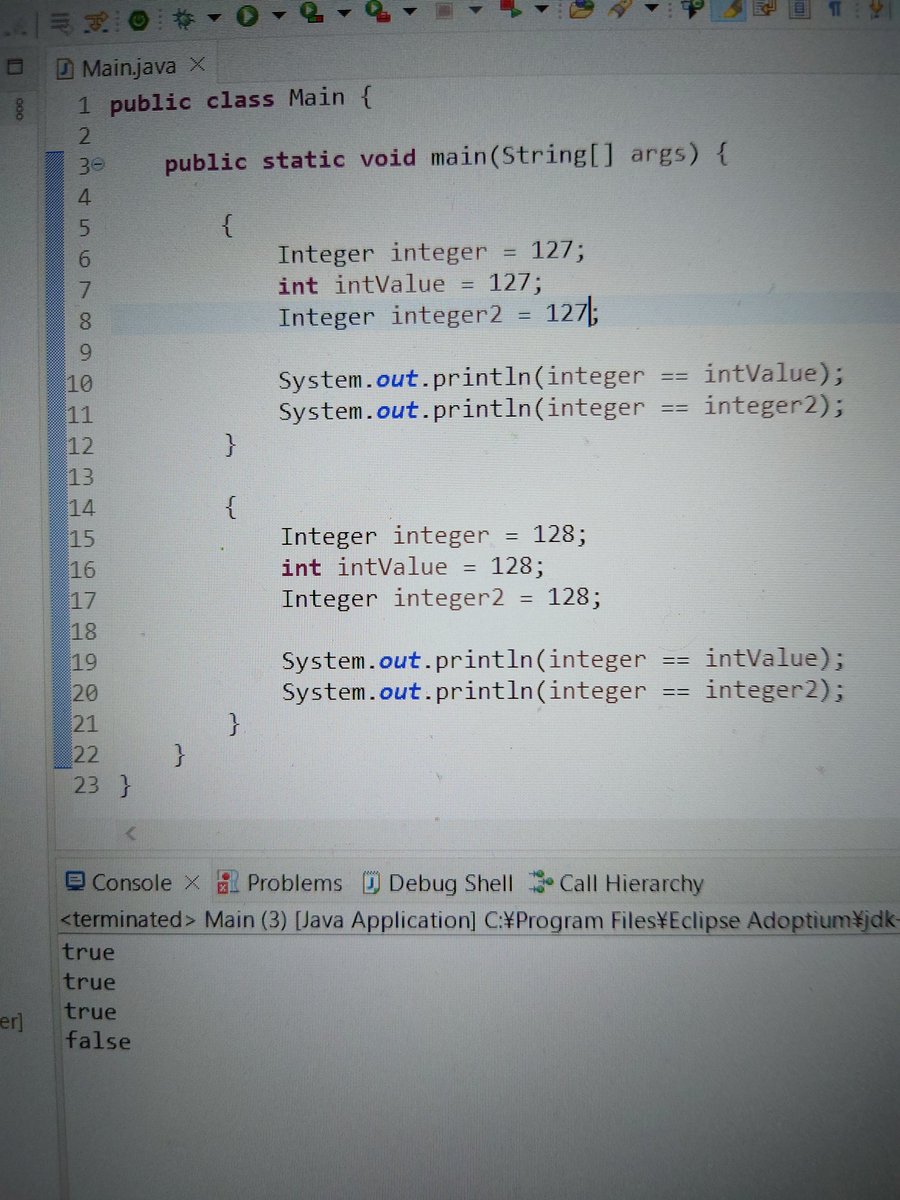
Task: Click the Debug Shell tab icon
Action: 372,883
